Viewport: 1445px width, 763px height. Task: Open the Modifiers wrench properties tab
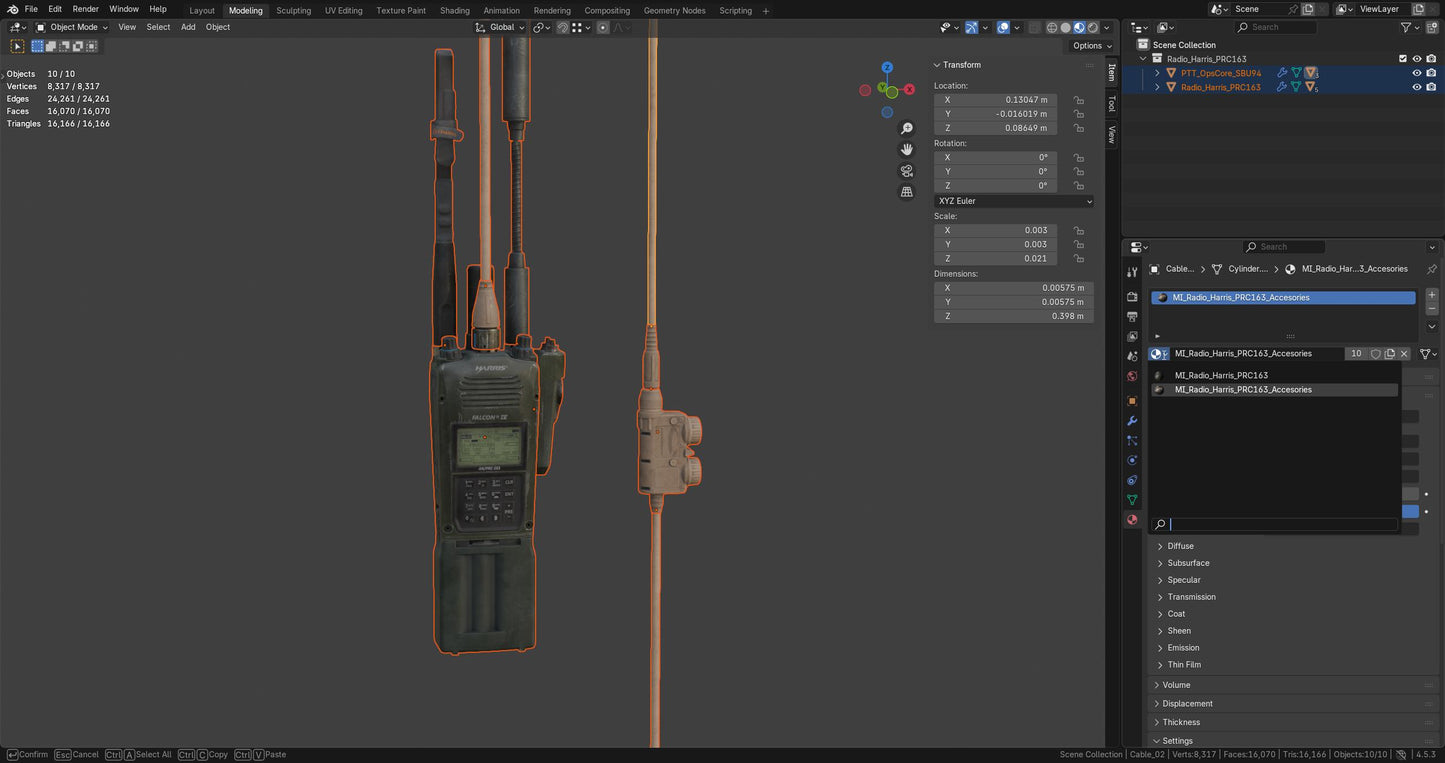point(1132,421)
